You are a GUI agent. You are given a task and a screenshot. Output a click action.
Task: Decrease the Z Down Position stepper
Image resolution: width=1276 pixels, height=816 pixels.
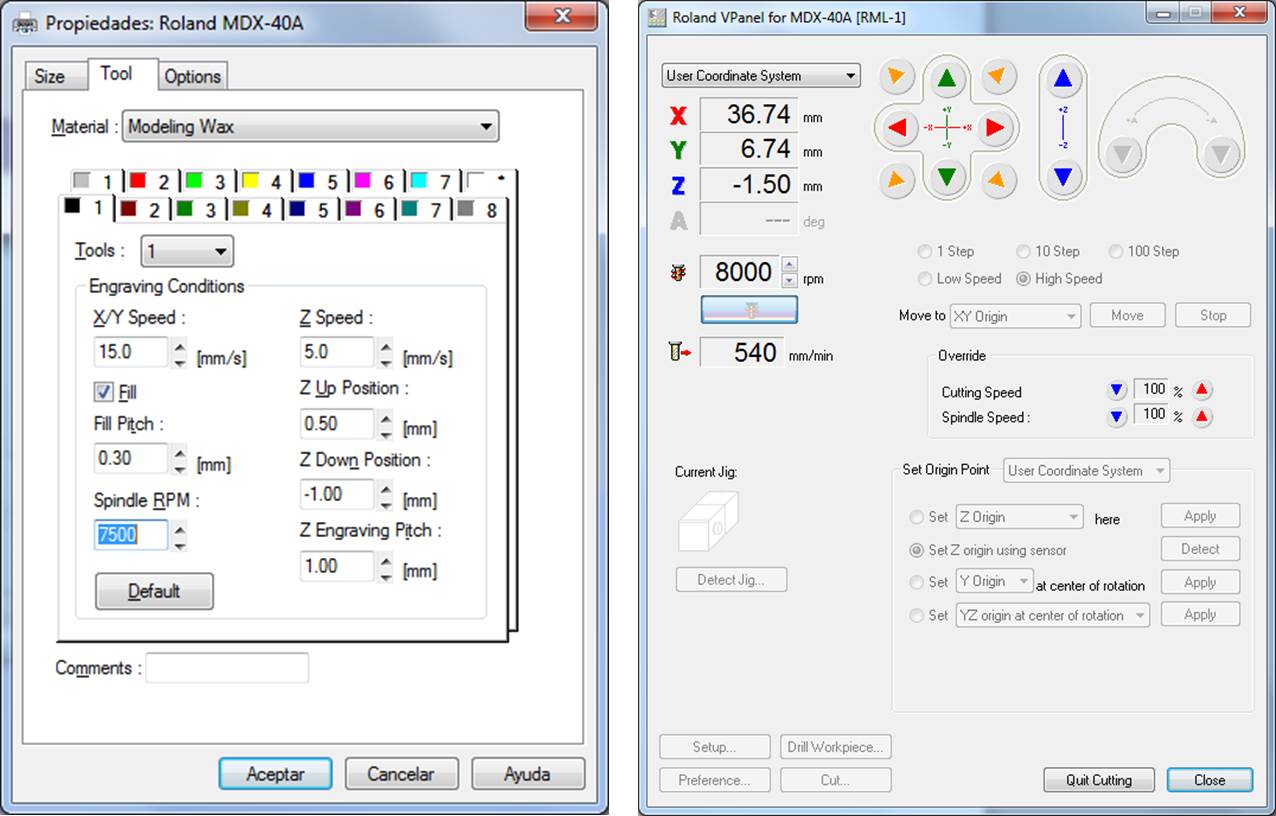pos(387,502)
